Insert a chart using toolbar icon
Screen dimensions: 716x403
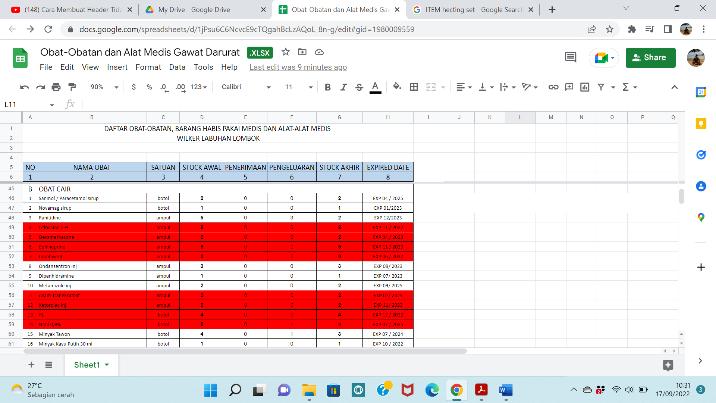[x=584, y=87]
